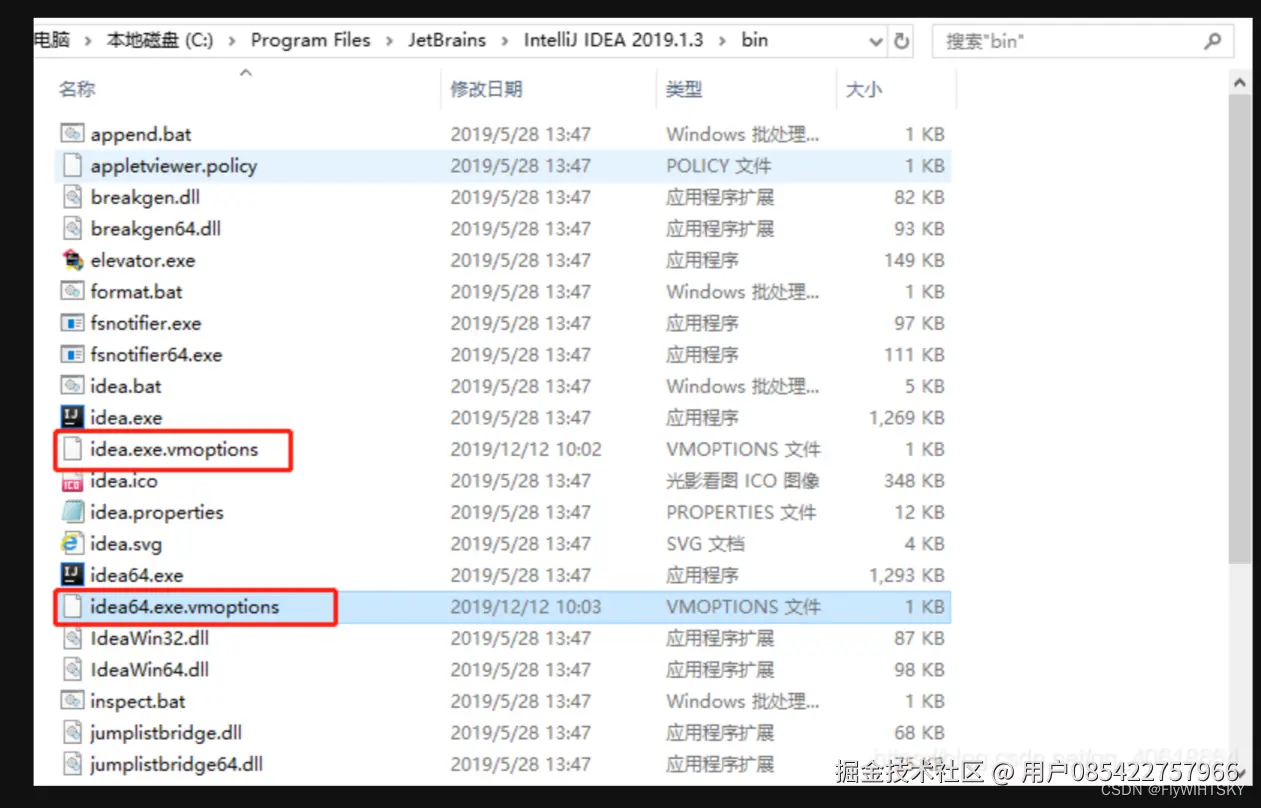Open the address bar history dropdown
This screenshot has width=1261, height=808.
click(876, 42)
